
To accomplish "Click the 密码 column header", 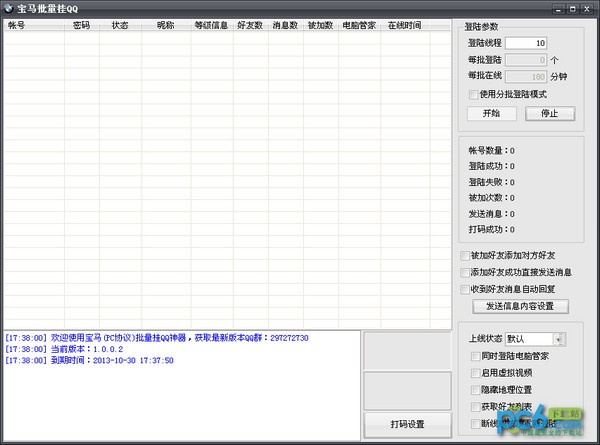I will tap(82, 25).
